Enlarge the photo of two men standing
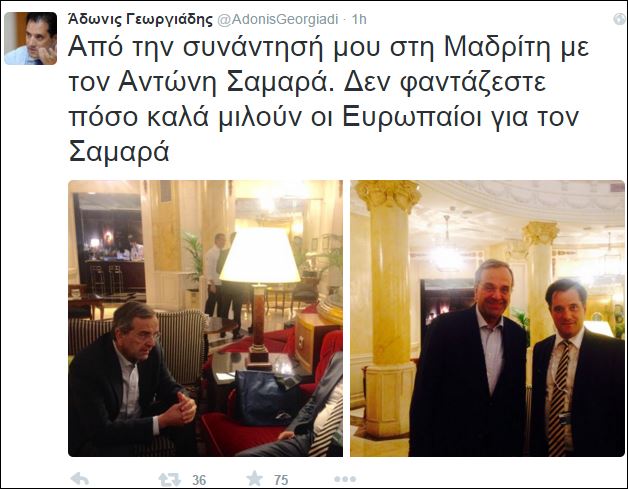 tap(487, 318)
